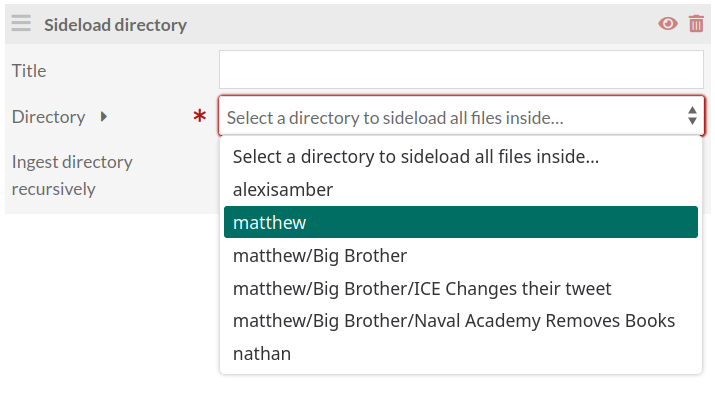This screenshot has height=394, width=715.
Task: Click the Sideload directory heading text
Action: tap(115, 25)
